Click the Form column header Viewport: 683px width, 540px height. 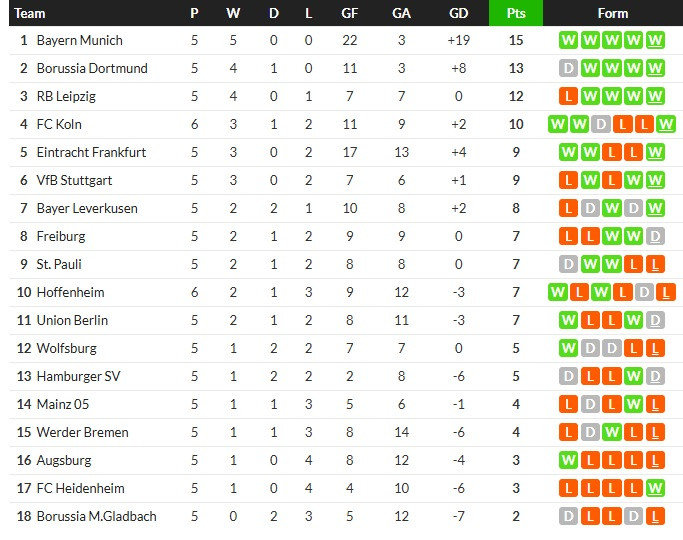pyautogui.click(x=612, y=13)
